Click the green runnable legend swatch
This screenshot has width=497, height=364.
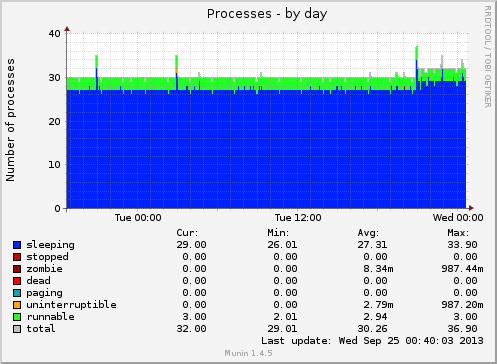(x=17, y=317)
